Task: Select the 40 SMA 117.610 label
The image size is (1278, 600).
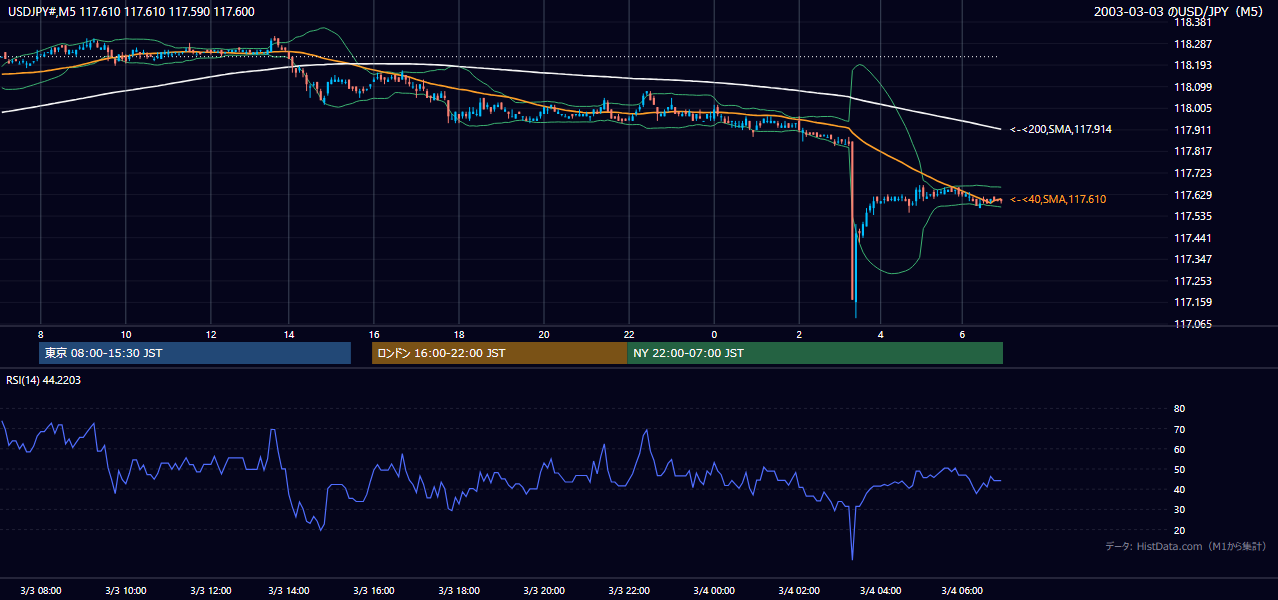Action: click(1058, 200)
